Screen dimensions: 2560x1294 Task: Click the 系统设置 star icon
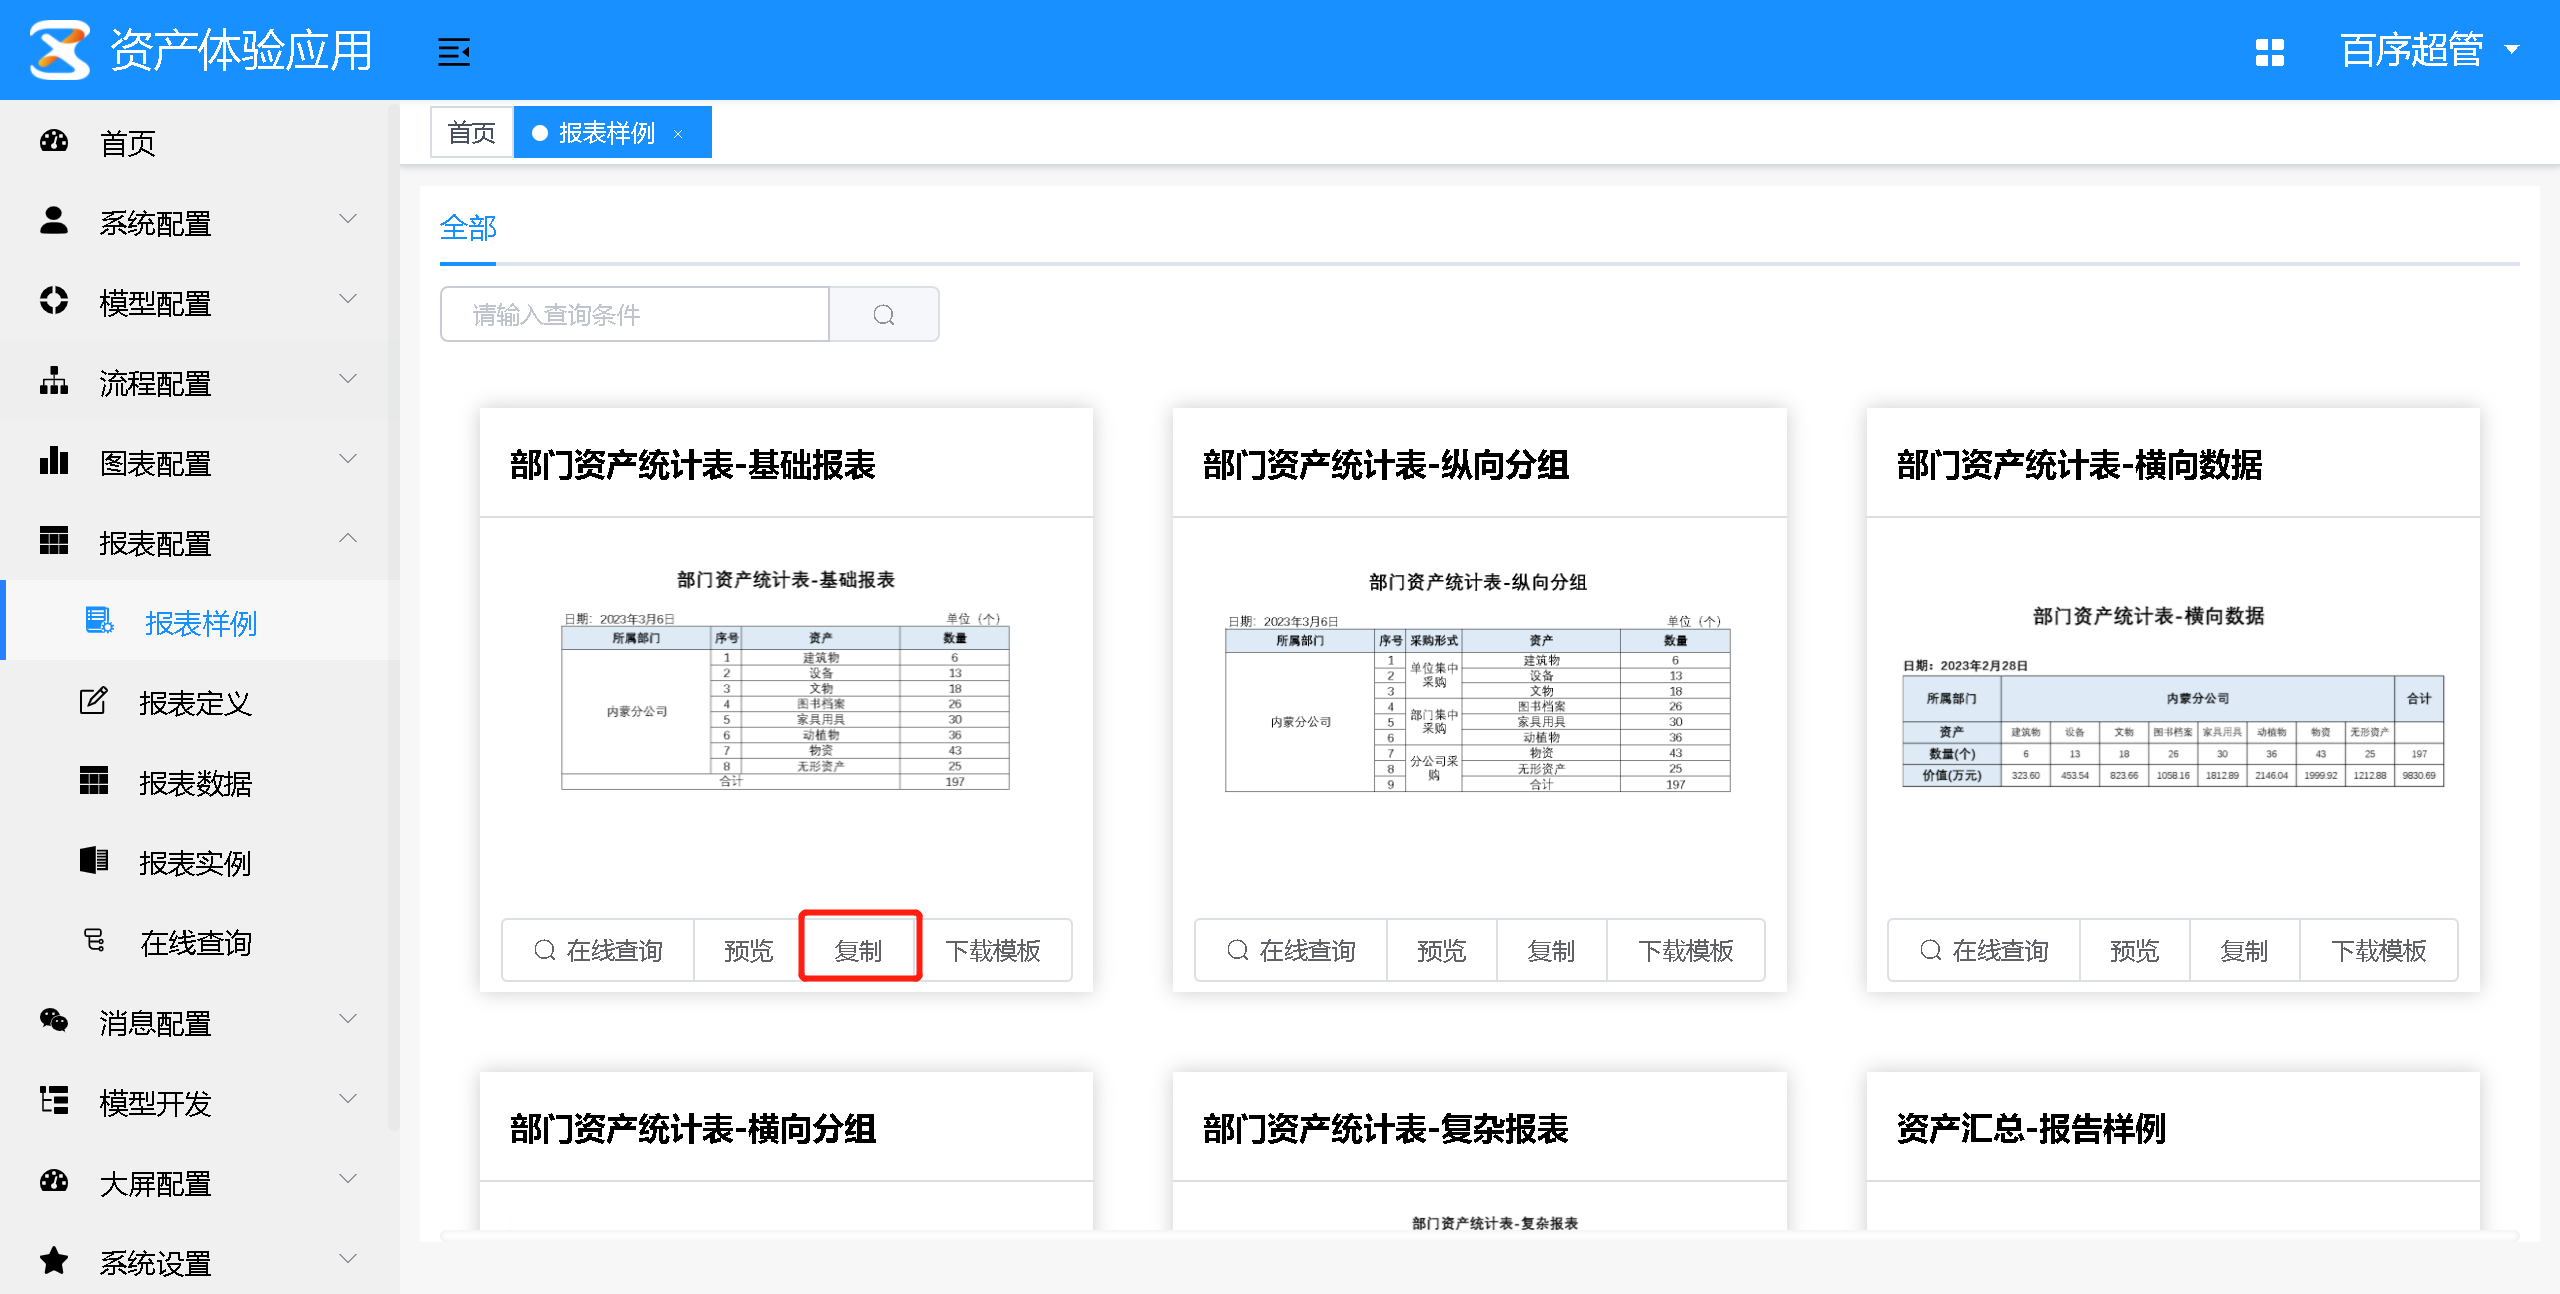(x=54, y=1261)
